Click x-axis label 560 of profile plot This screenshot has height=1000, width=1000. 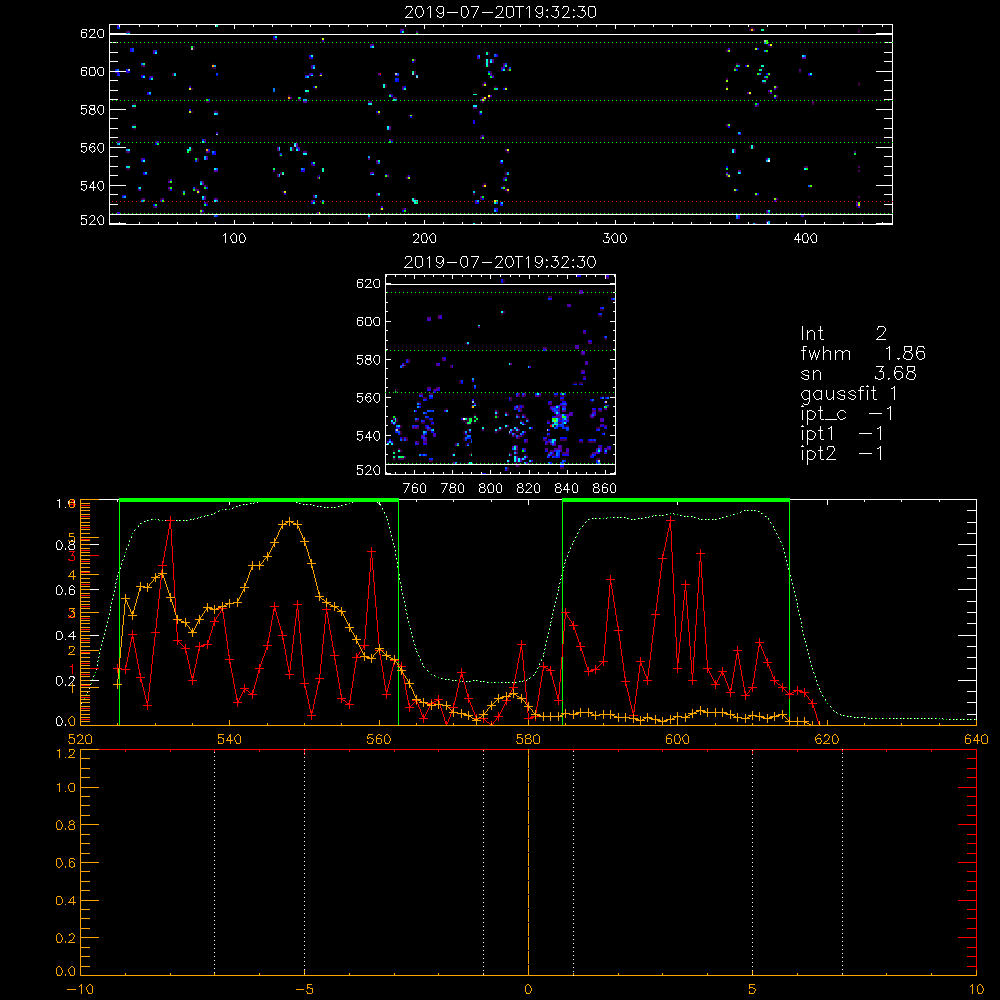[x=379, y=739]
